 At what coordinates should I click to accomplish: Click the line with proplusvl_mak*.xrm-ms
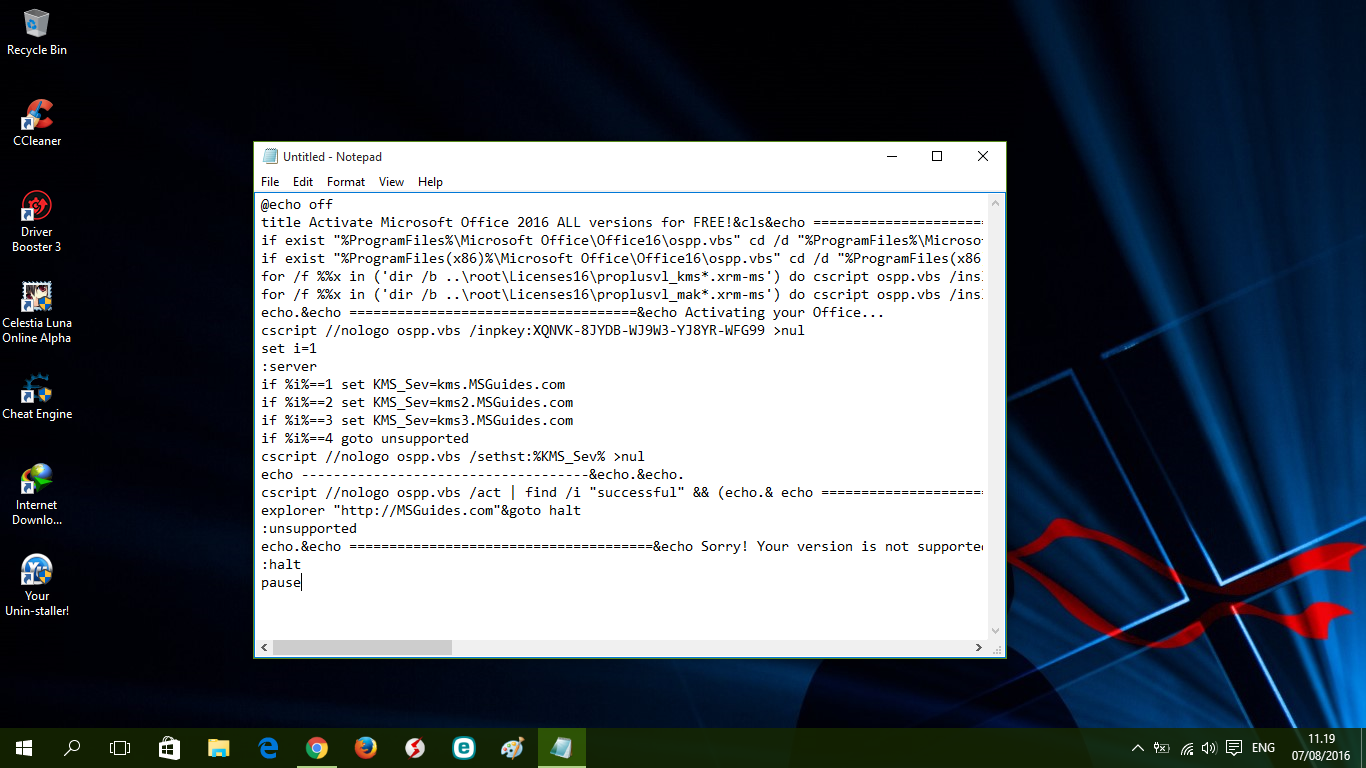click(622, 295)
